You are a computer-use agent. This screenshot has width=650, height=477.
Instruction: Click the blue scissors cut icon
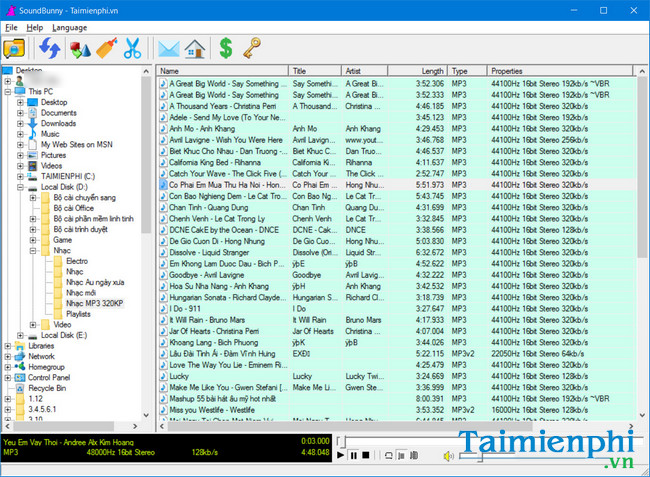pos(133,48)
